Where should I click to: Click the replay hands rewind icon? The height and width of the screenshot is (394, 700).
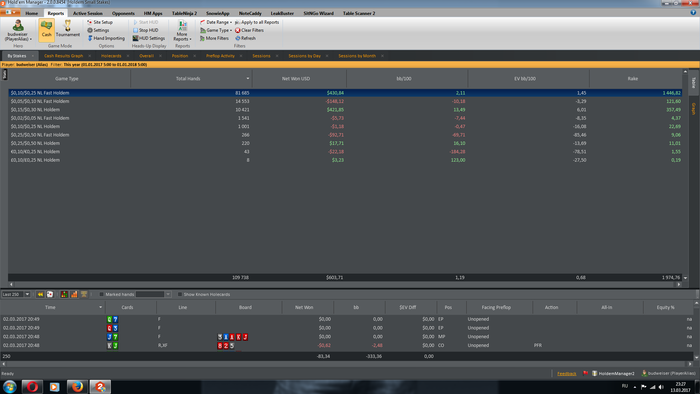point(40,294)
